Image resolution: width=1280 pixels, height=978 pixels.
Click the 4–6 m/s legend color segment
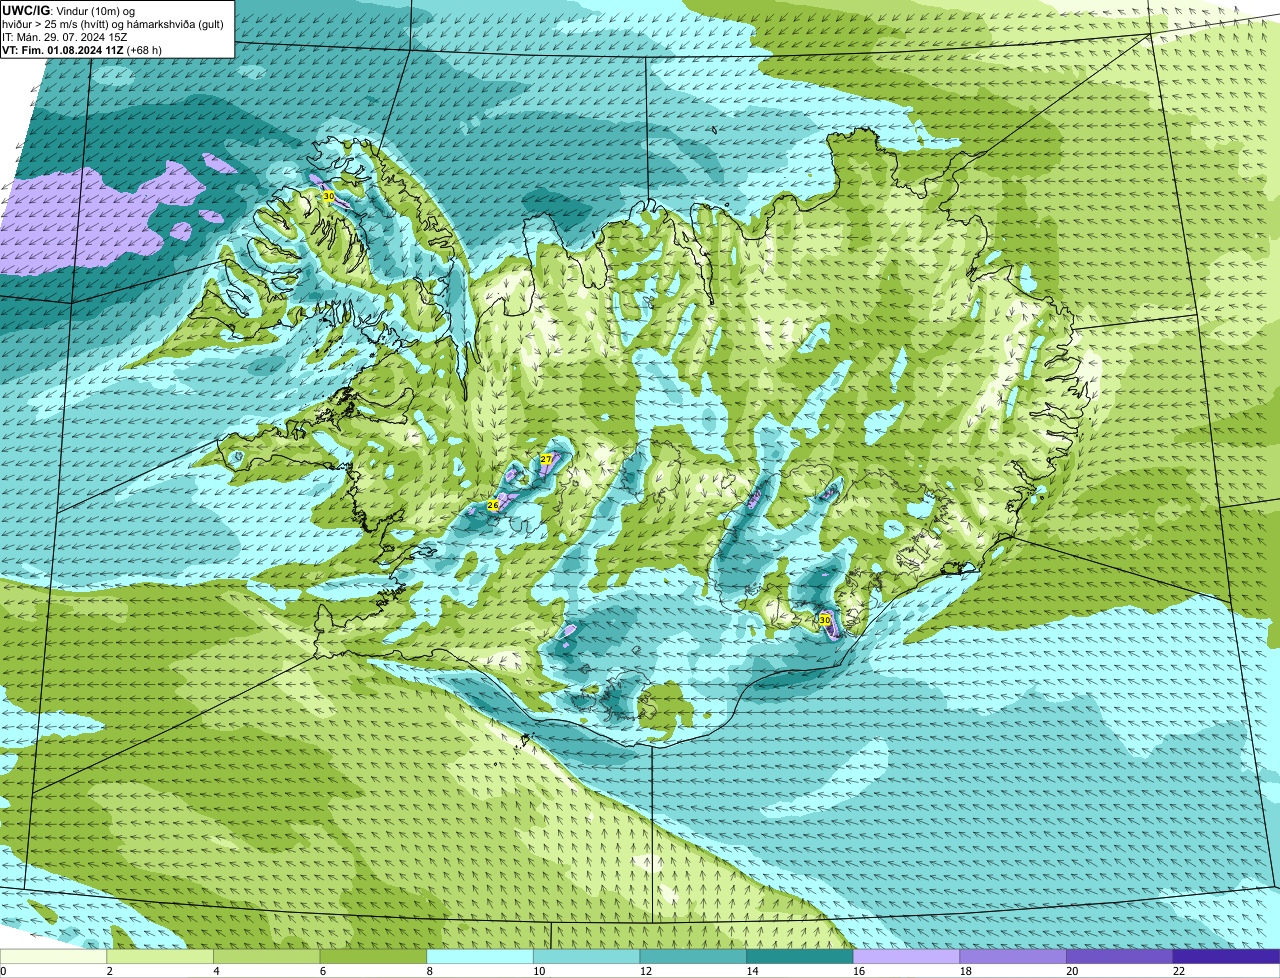pos(266,956)
